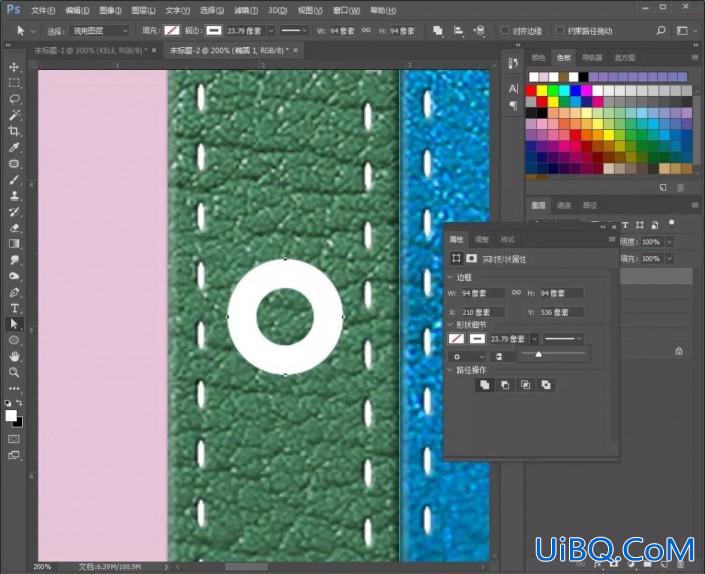Viewport: 705px width, 574px height.
Task: Select the Zoom magnifier tool
Action: click(14, 372)
